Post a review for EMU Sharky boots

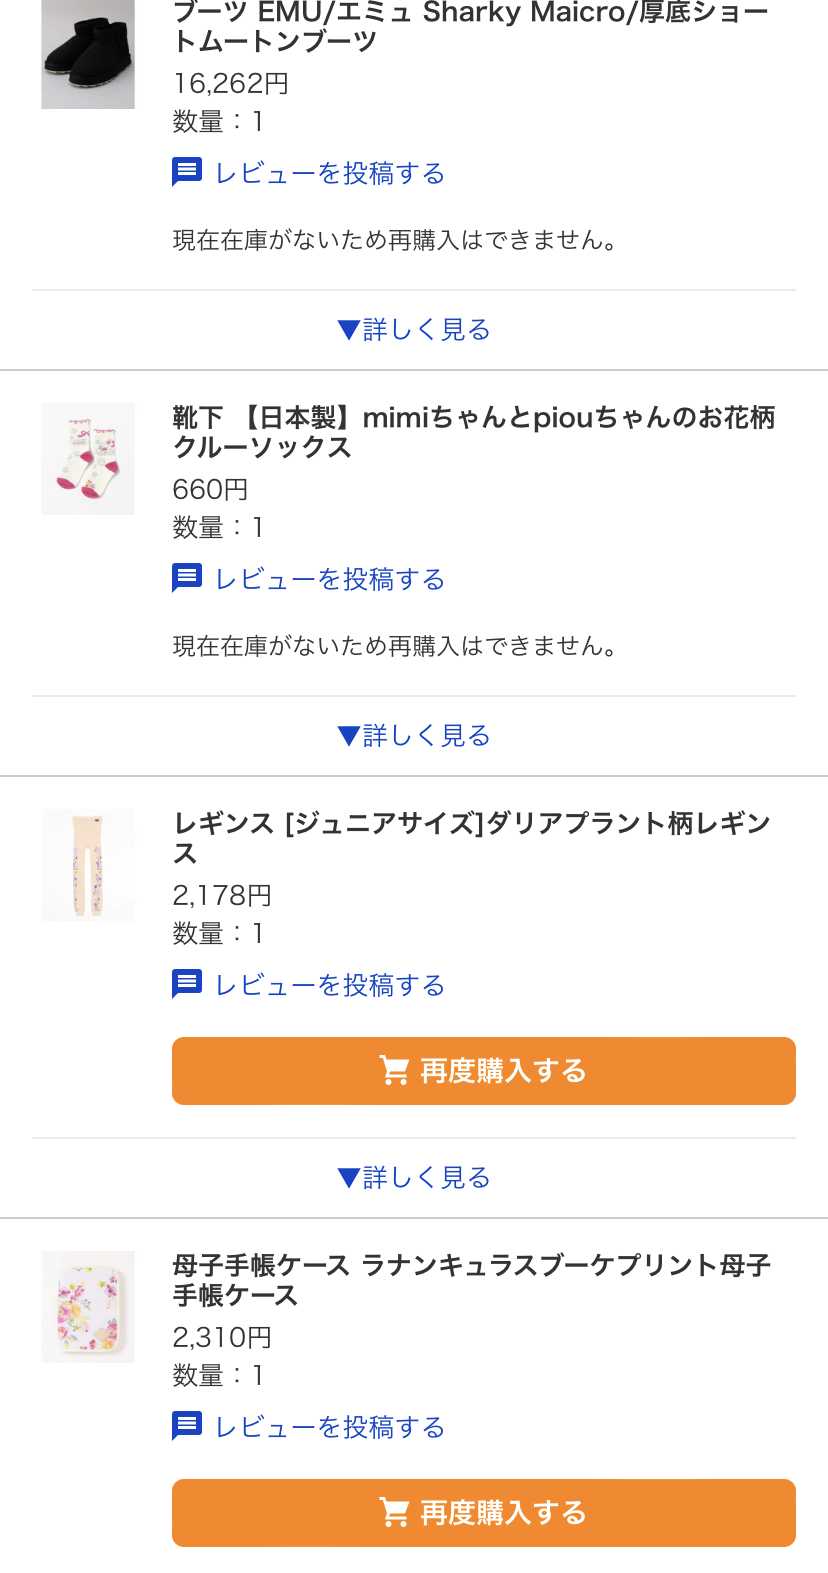pyautogui.click(x=330, y=173)
